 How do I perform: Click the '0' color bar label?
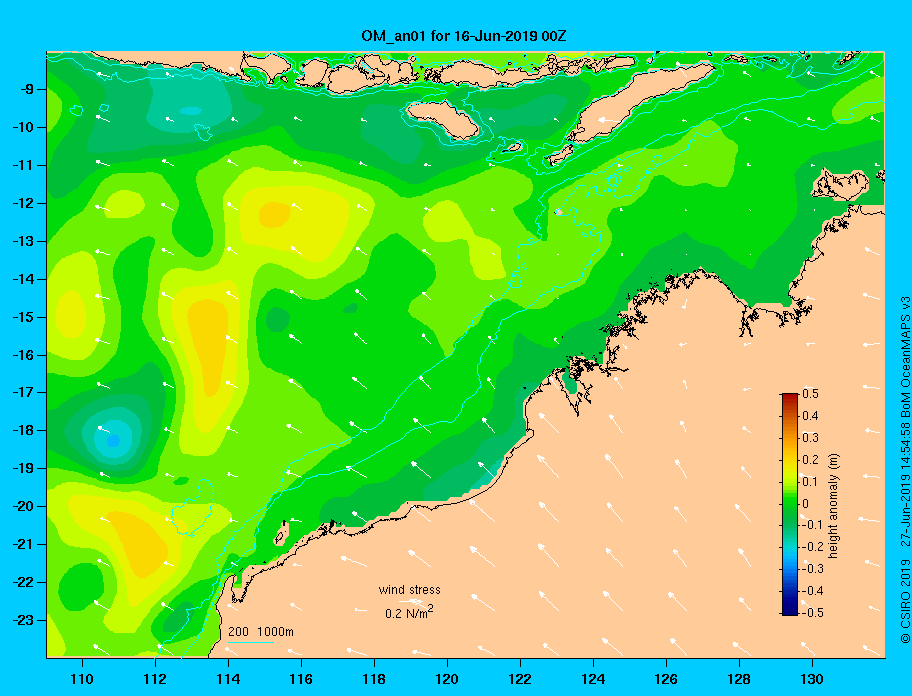[806, 503]
